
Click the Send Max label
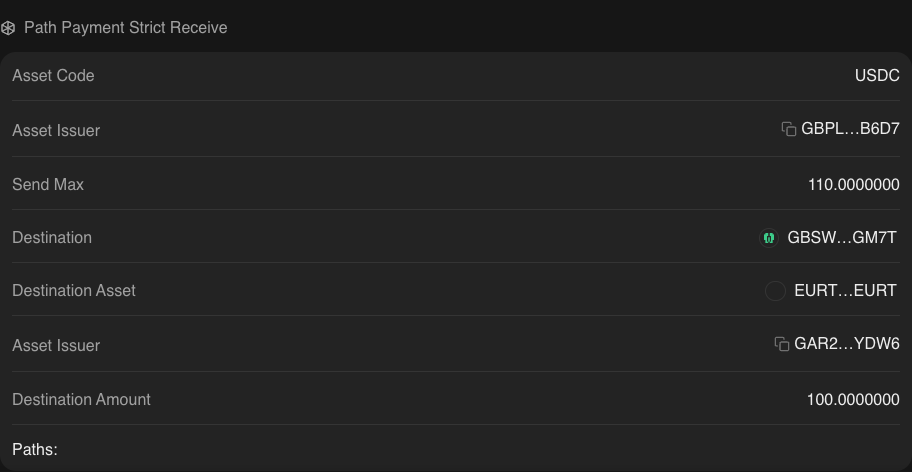click(x=48, y=185)
